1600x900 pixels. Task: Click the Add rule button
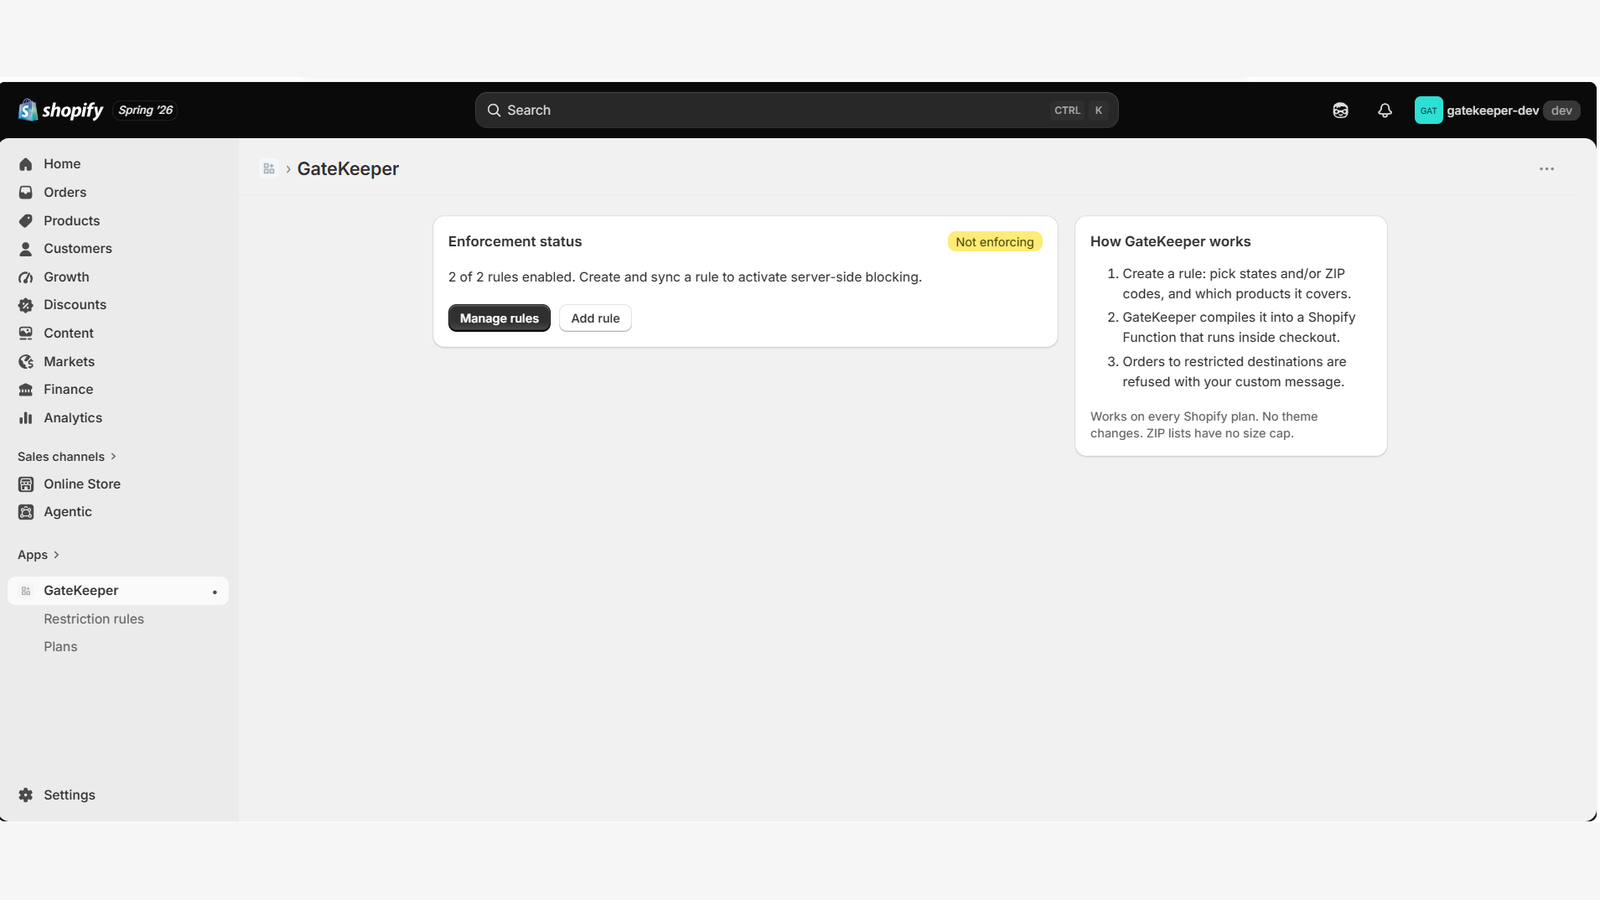click(x=595, y=318)
